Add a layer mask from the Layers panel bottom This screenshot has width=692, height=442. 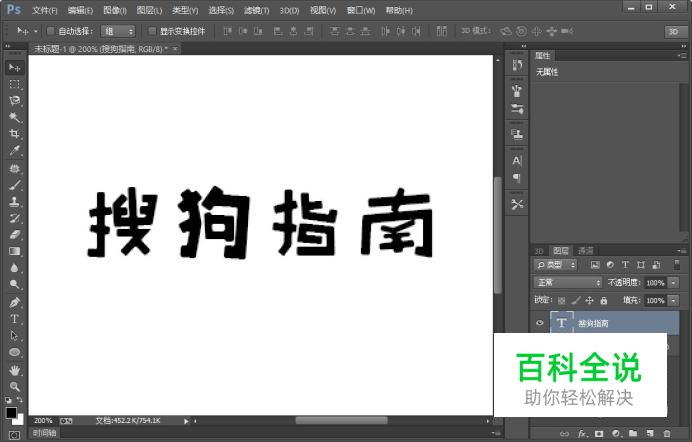pyautogui.click(x=599, y=434)
